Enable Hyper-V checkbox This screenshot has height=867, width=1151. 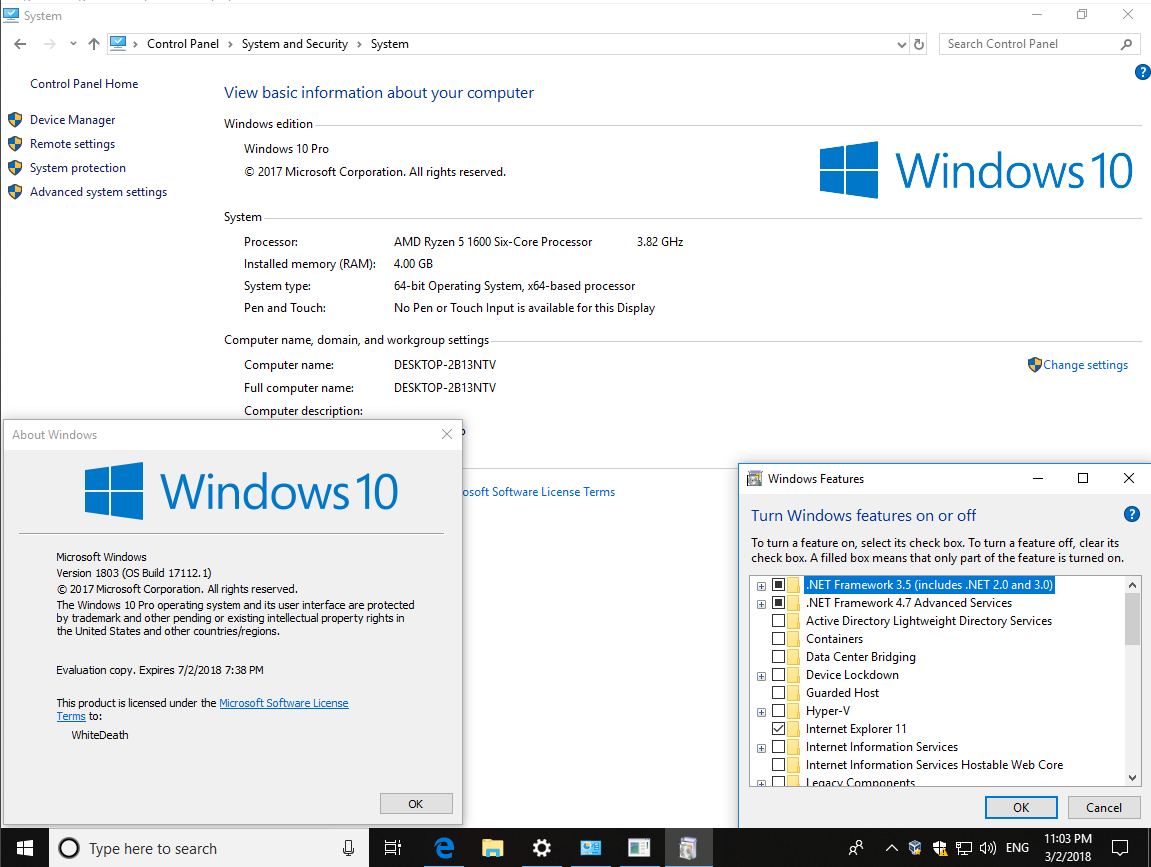pos(778,711)
